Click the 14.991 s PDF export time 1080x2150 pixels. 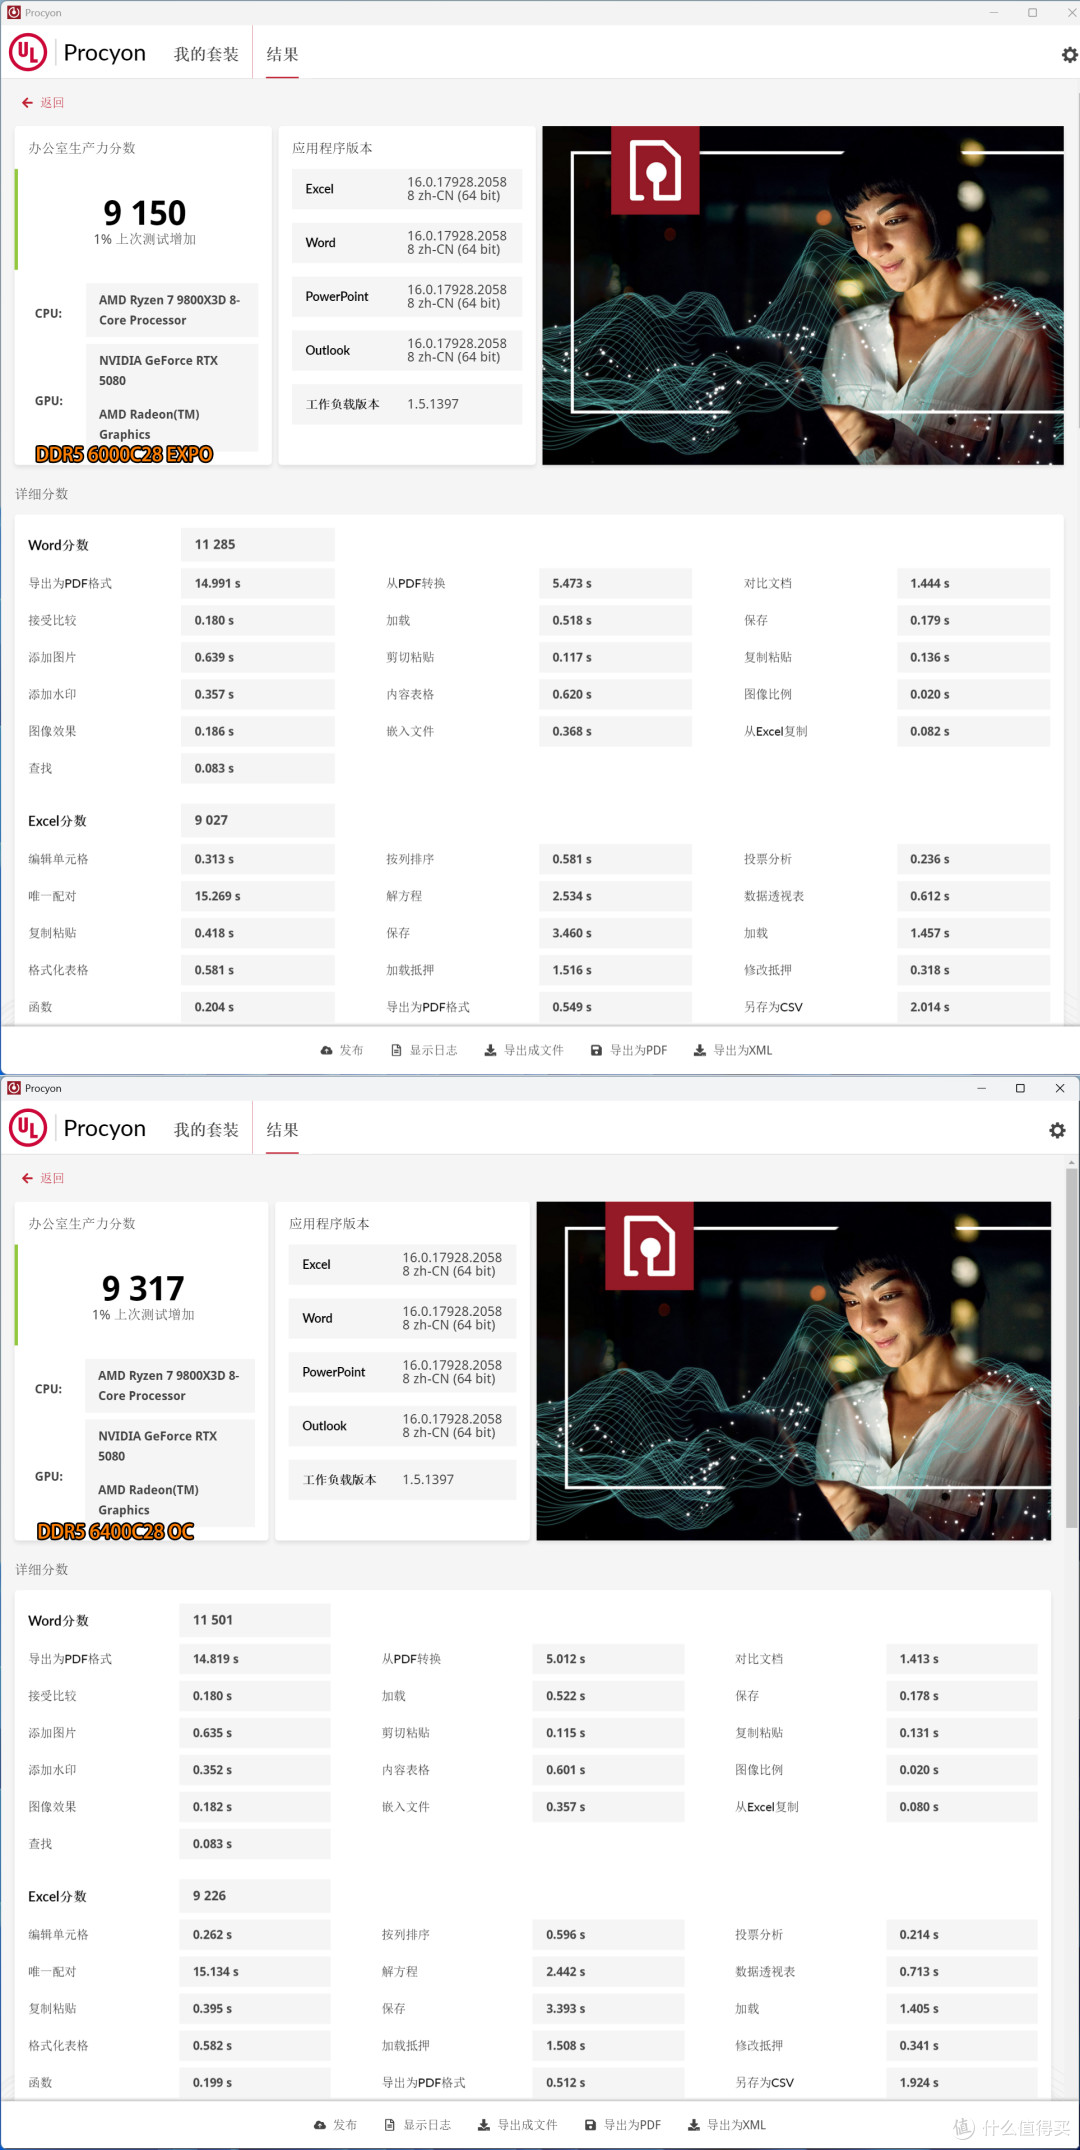(258, 583)
